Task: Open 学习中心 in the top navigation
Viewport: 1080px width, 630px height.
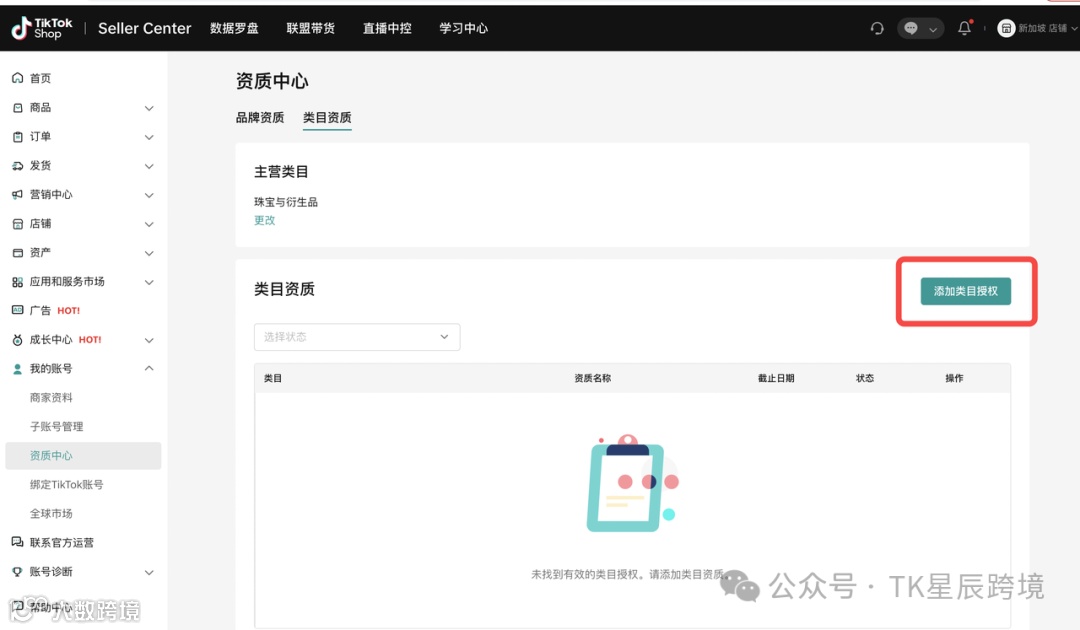Action: pos(464,28)
